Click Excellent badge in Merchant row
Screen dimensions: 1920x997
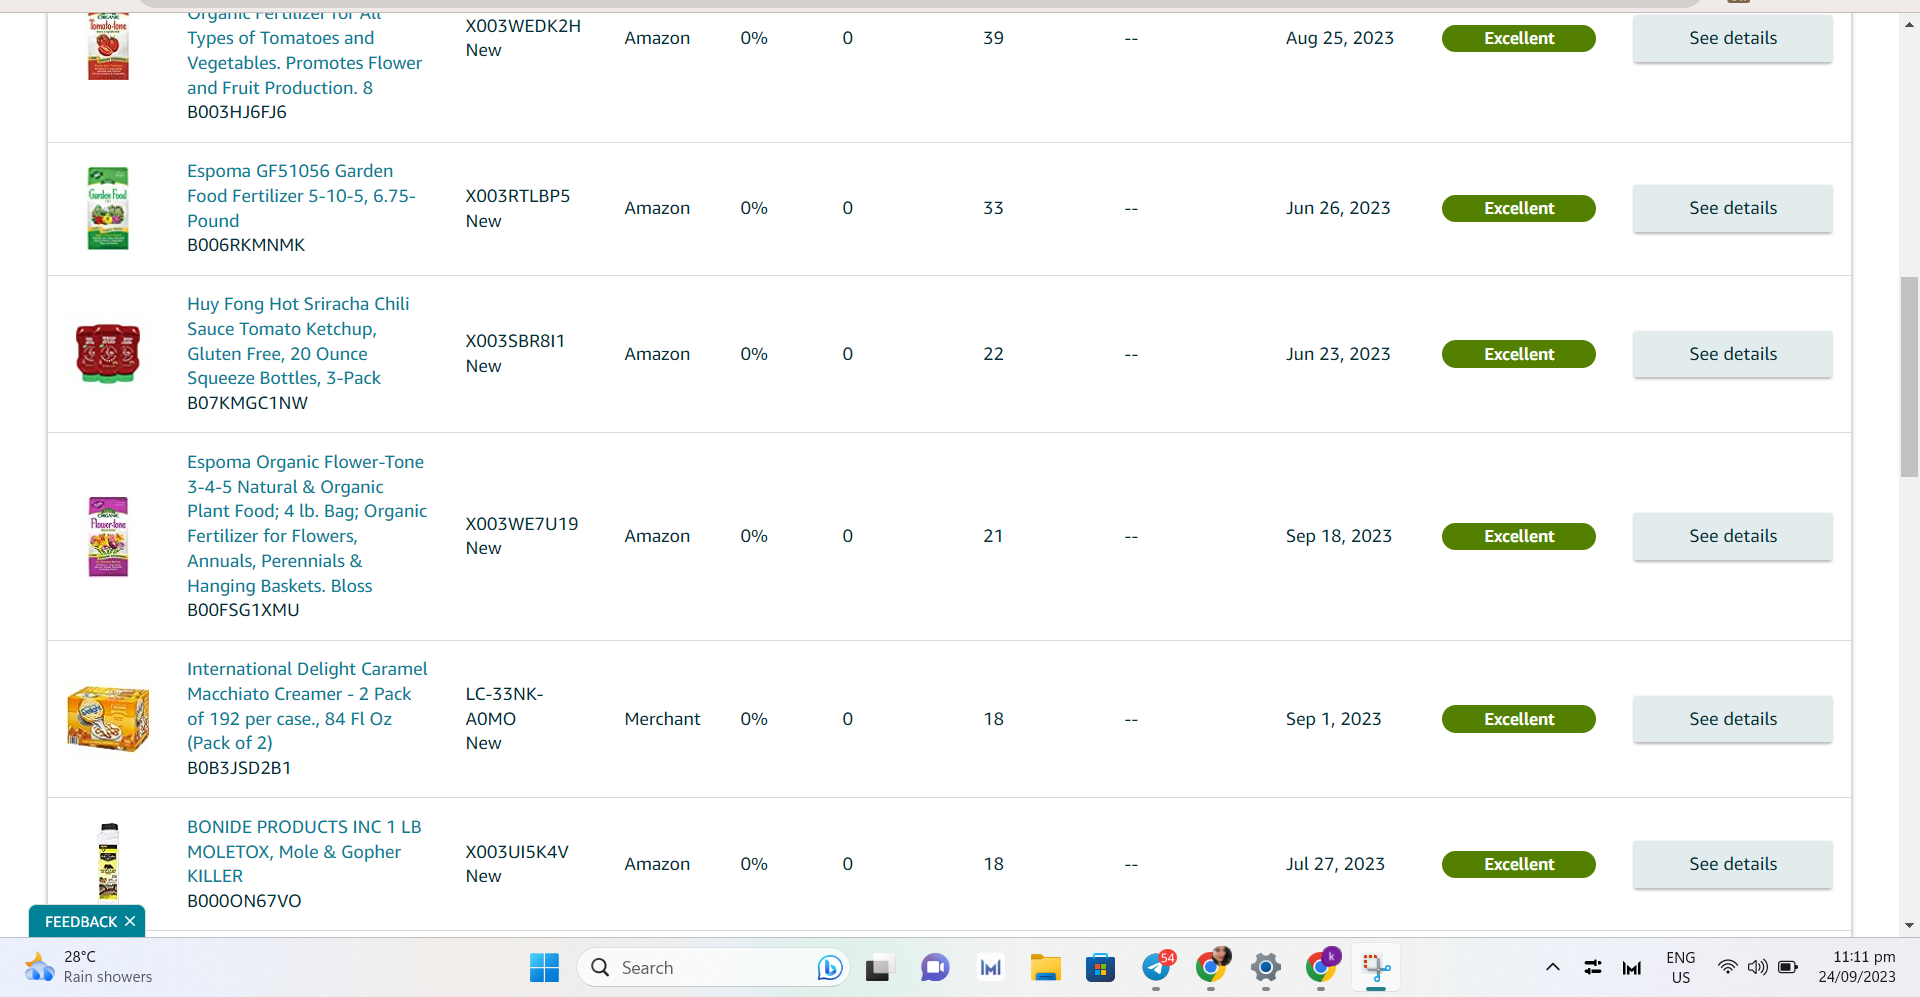click(1518, 719)
